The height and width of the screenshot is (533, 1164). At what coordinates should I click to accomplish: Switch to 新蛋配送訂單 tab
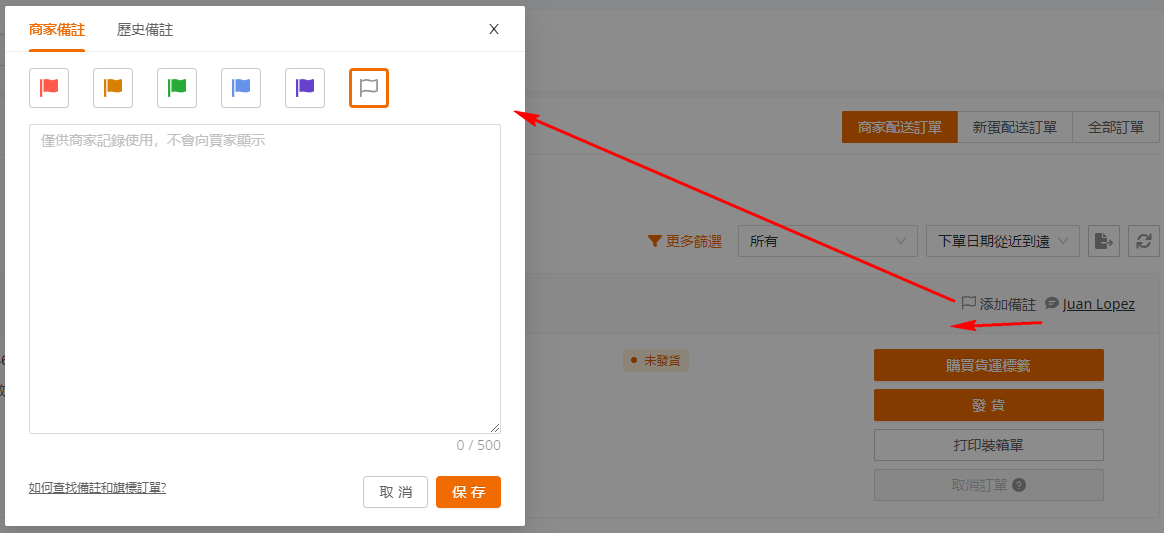click(x=1015, y=127)
